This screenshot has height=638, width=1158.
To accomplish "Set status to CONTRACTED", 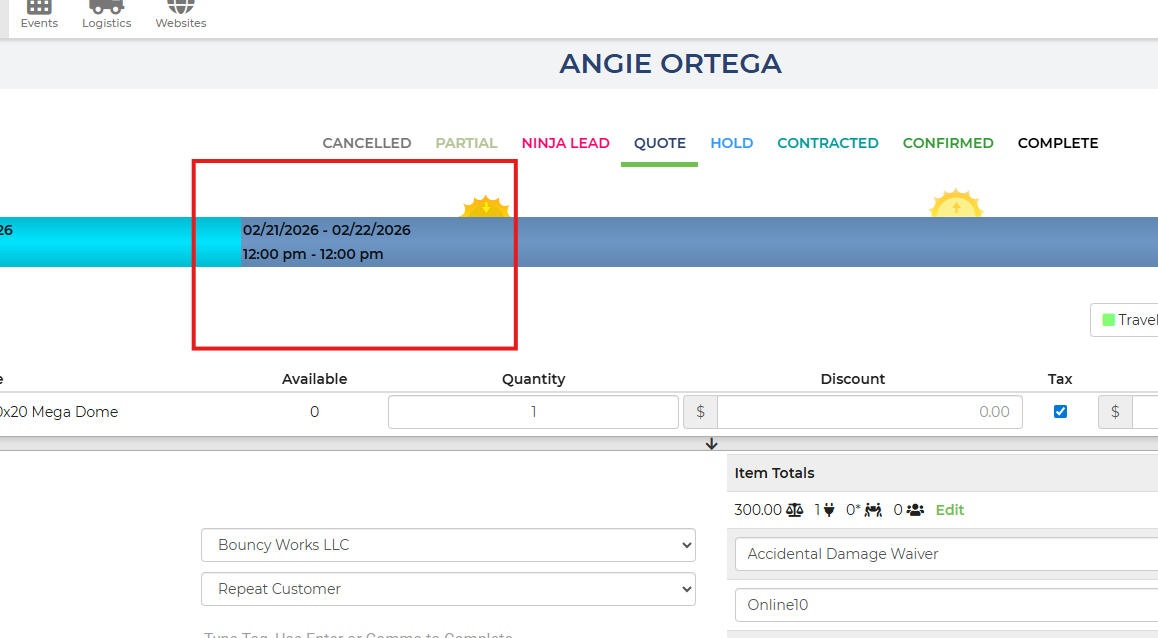I will 827,143.
